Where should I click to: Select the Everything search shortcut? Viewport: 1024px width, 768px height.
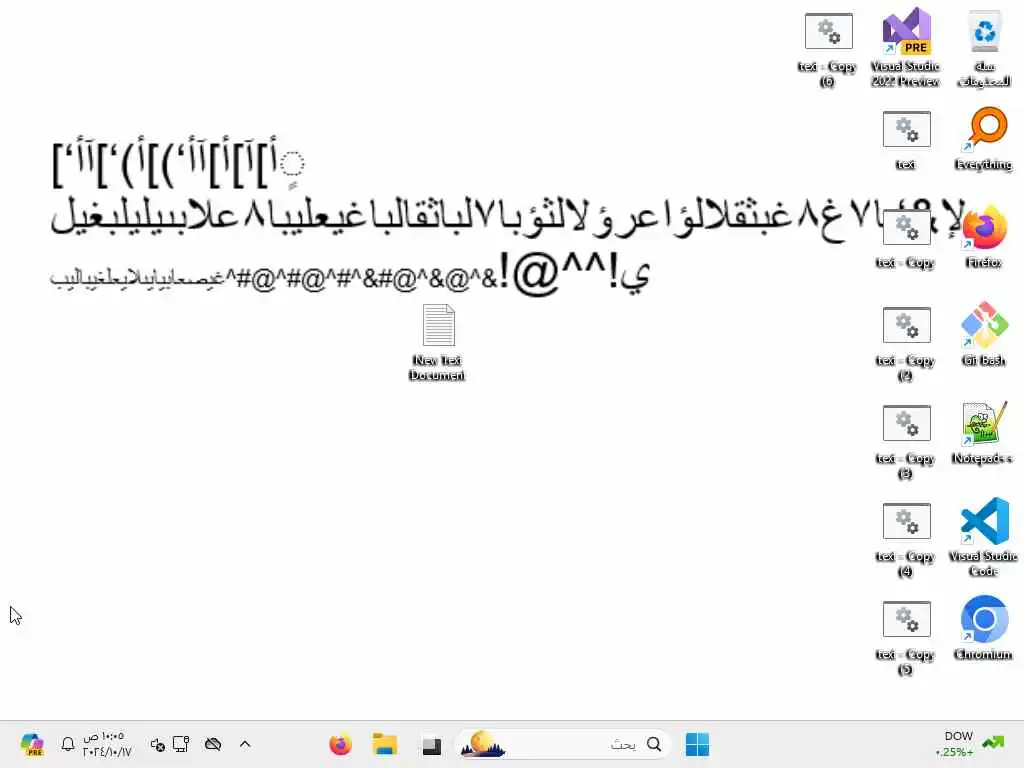point(984,138)
